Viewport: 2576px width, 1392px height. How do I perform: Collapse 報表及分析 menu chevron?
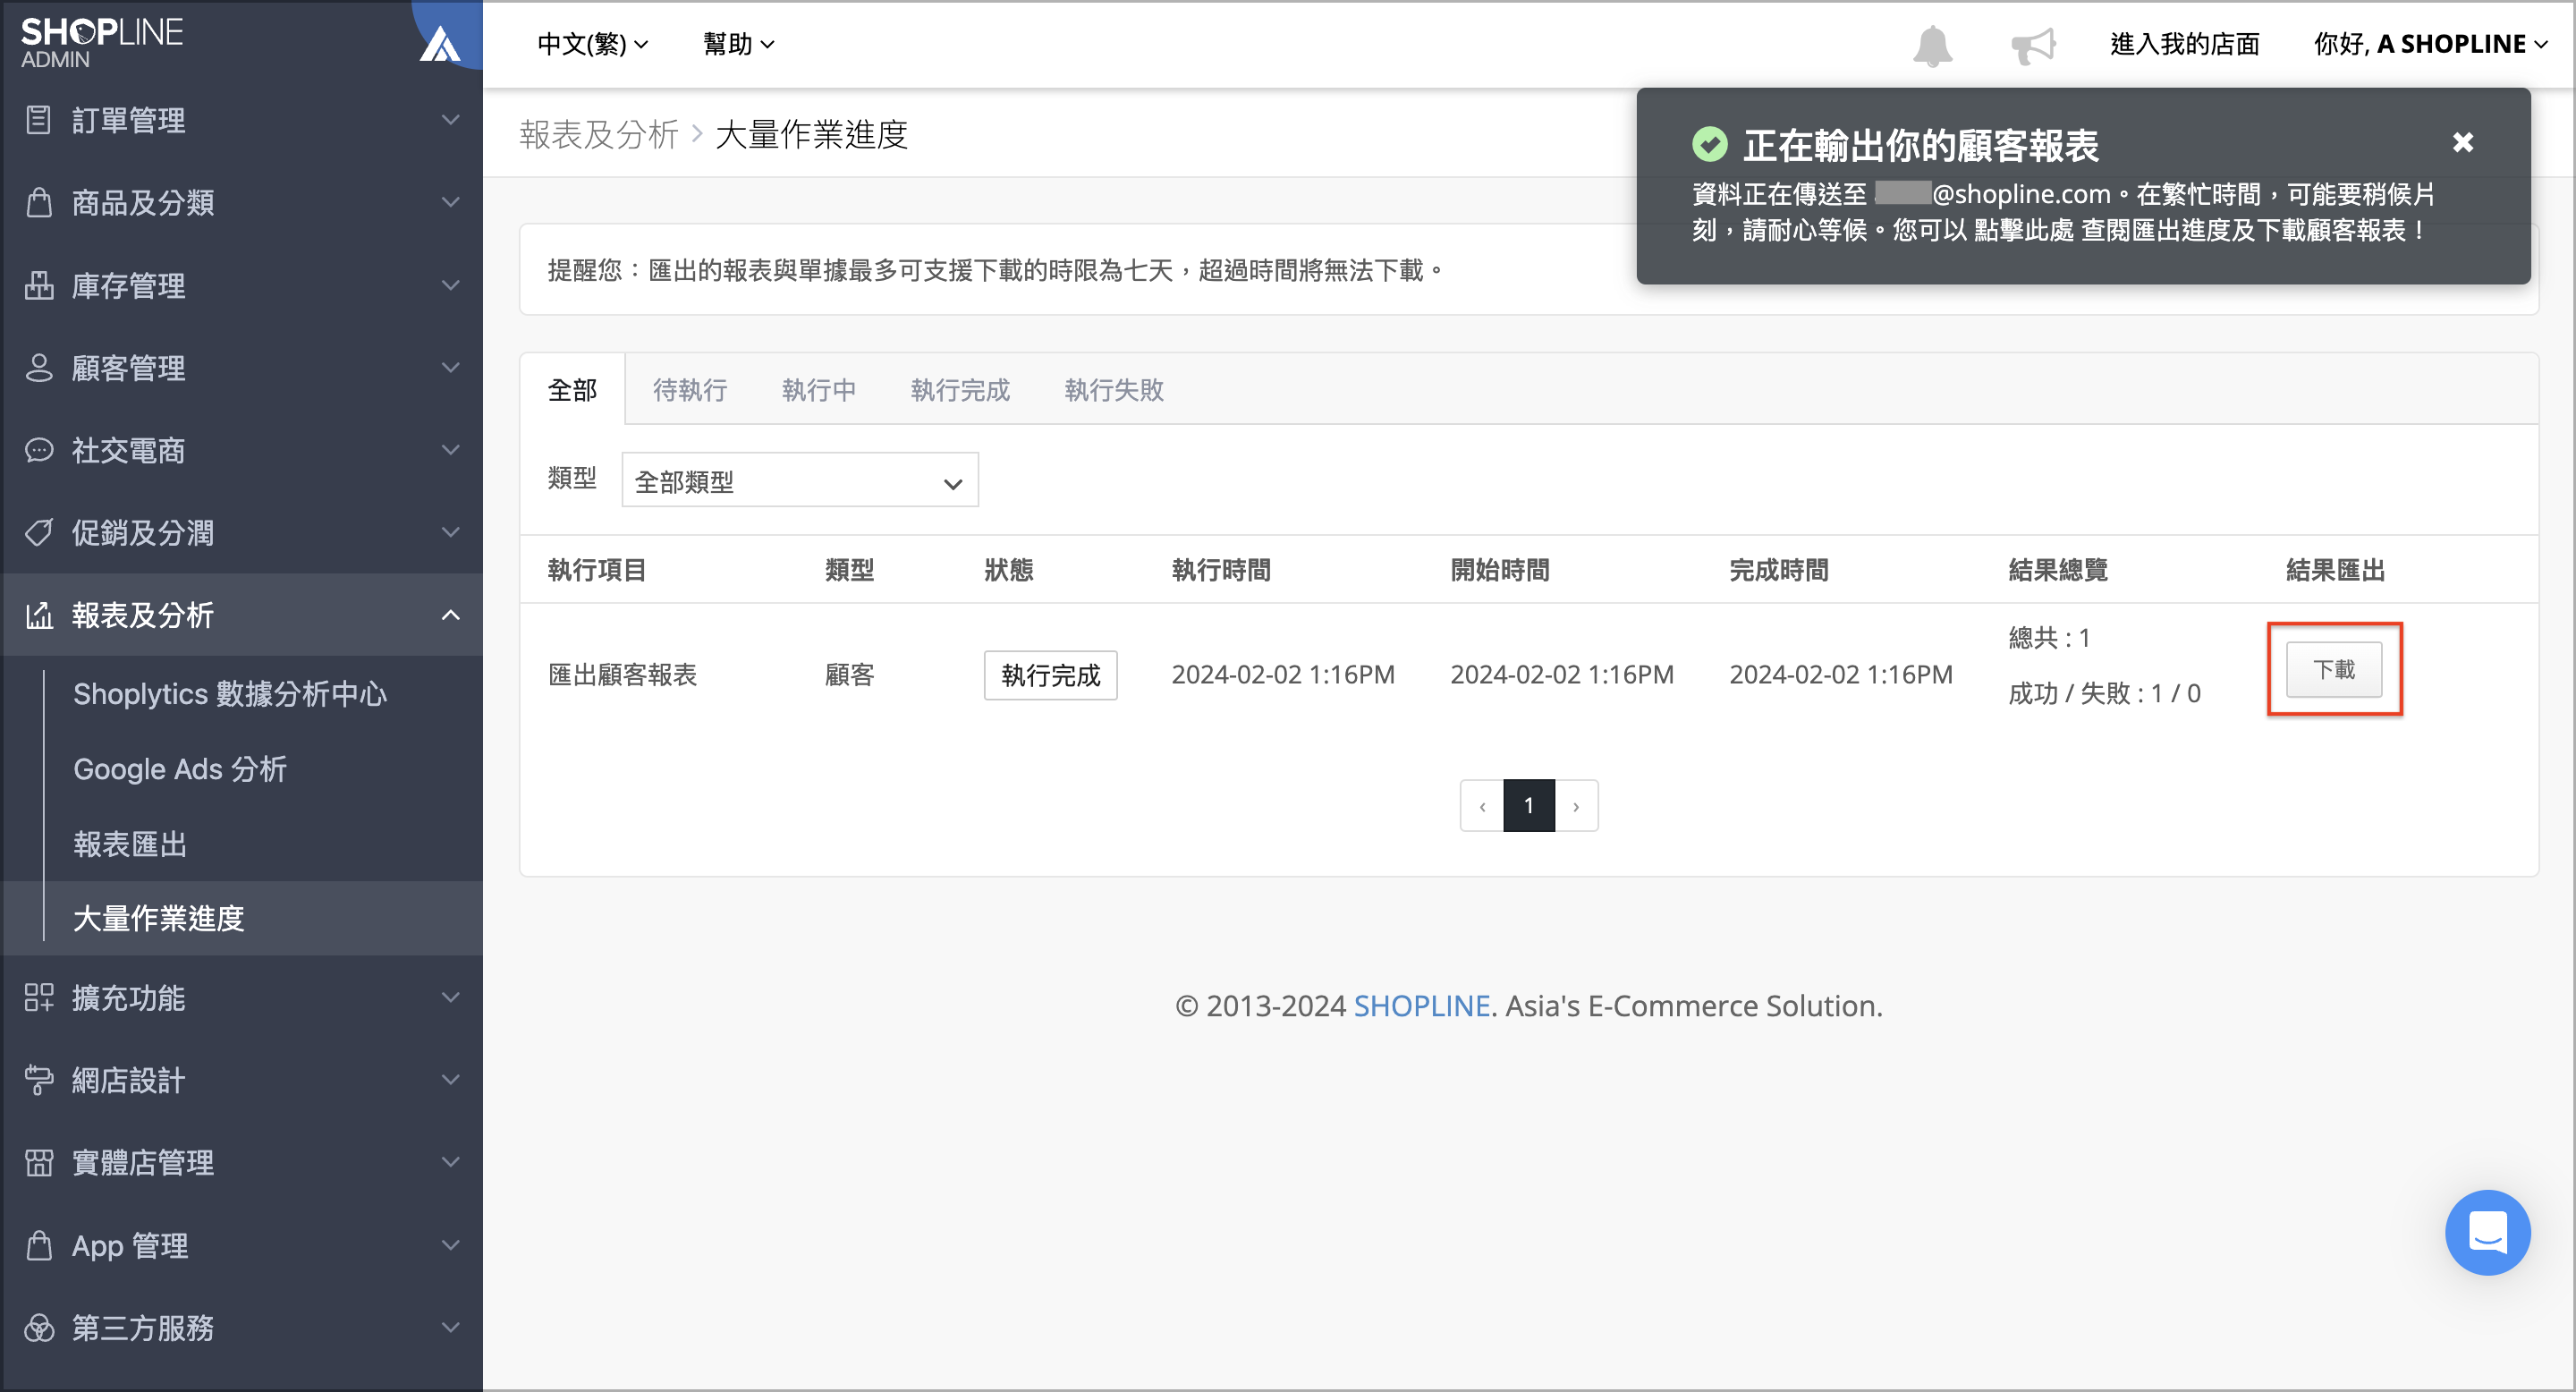[451, 614]
